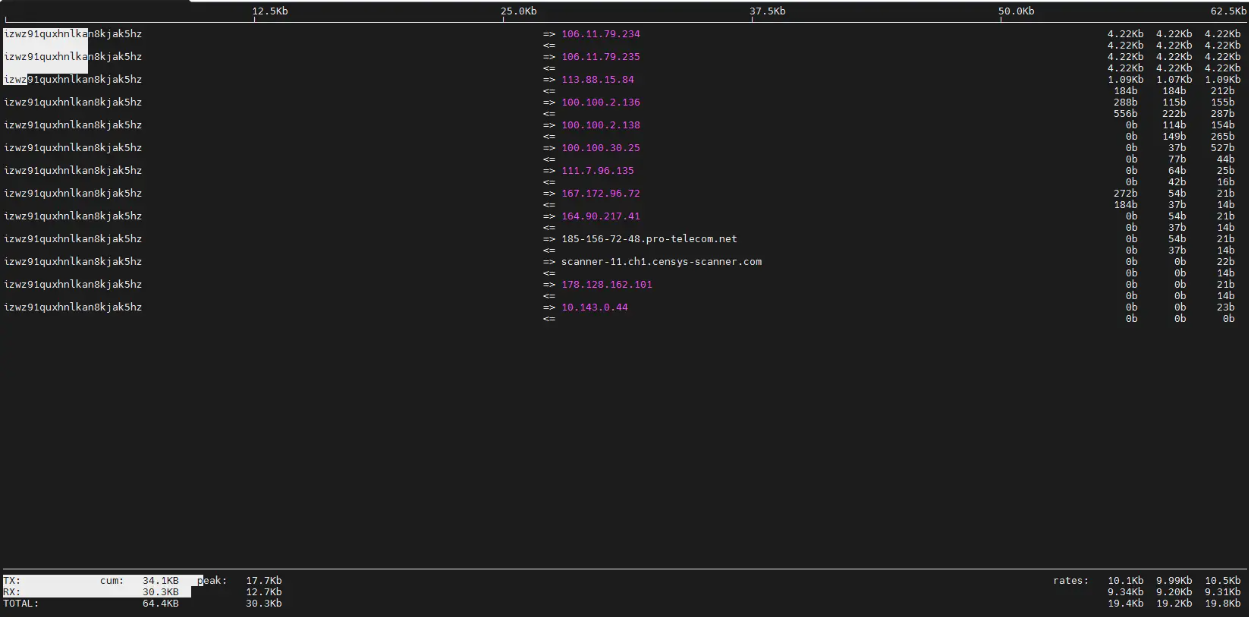Click the TX label in status bar
Screen dimensions: 1249x617
click(10, 580)
